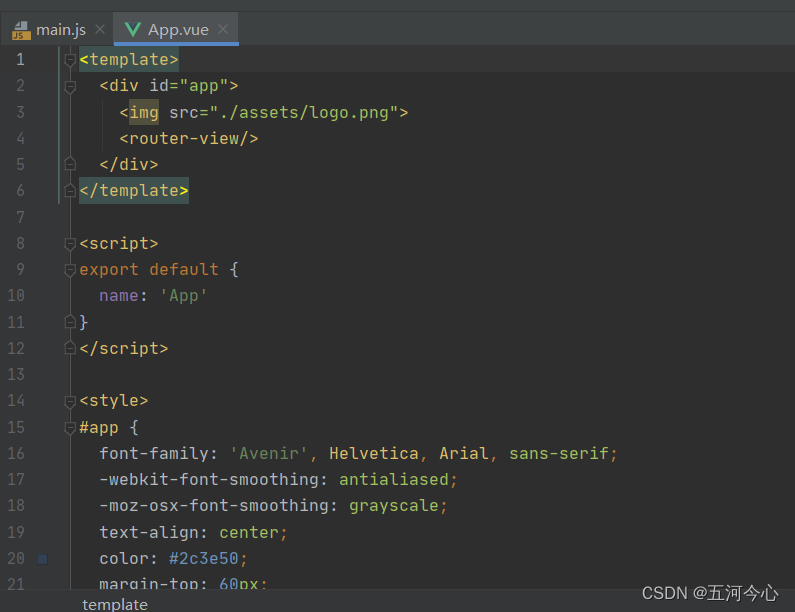
Task: Click the #2c3e50 color value text
Action: click(203, 558)
